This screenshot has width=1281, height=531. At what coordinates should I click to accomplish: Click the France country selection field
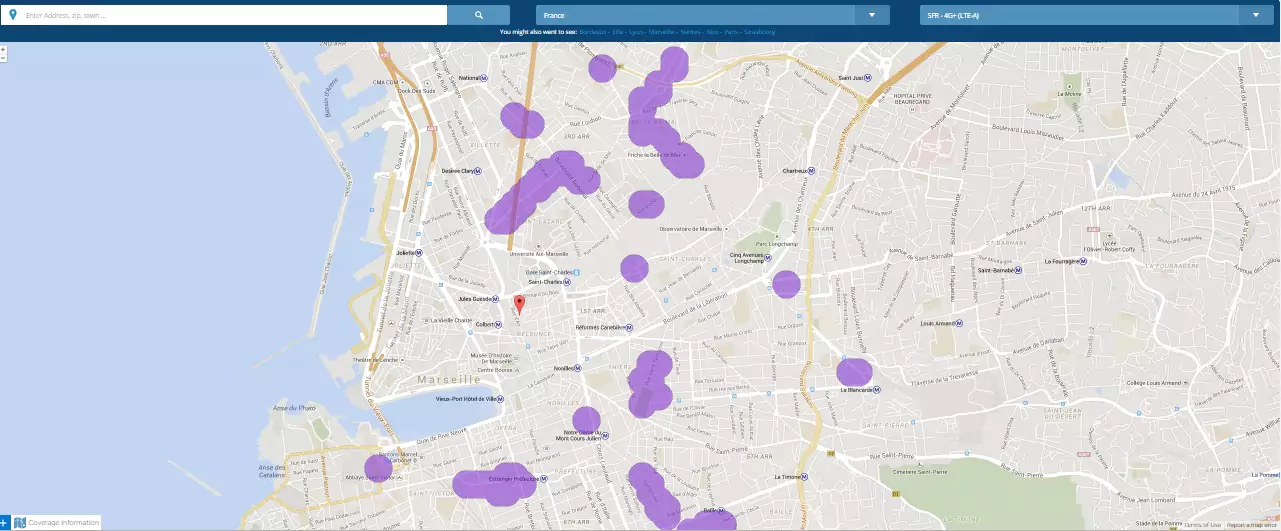(x=695, y=15)
